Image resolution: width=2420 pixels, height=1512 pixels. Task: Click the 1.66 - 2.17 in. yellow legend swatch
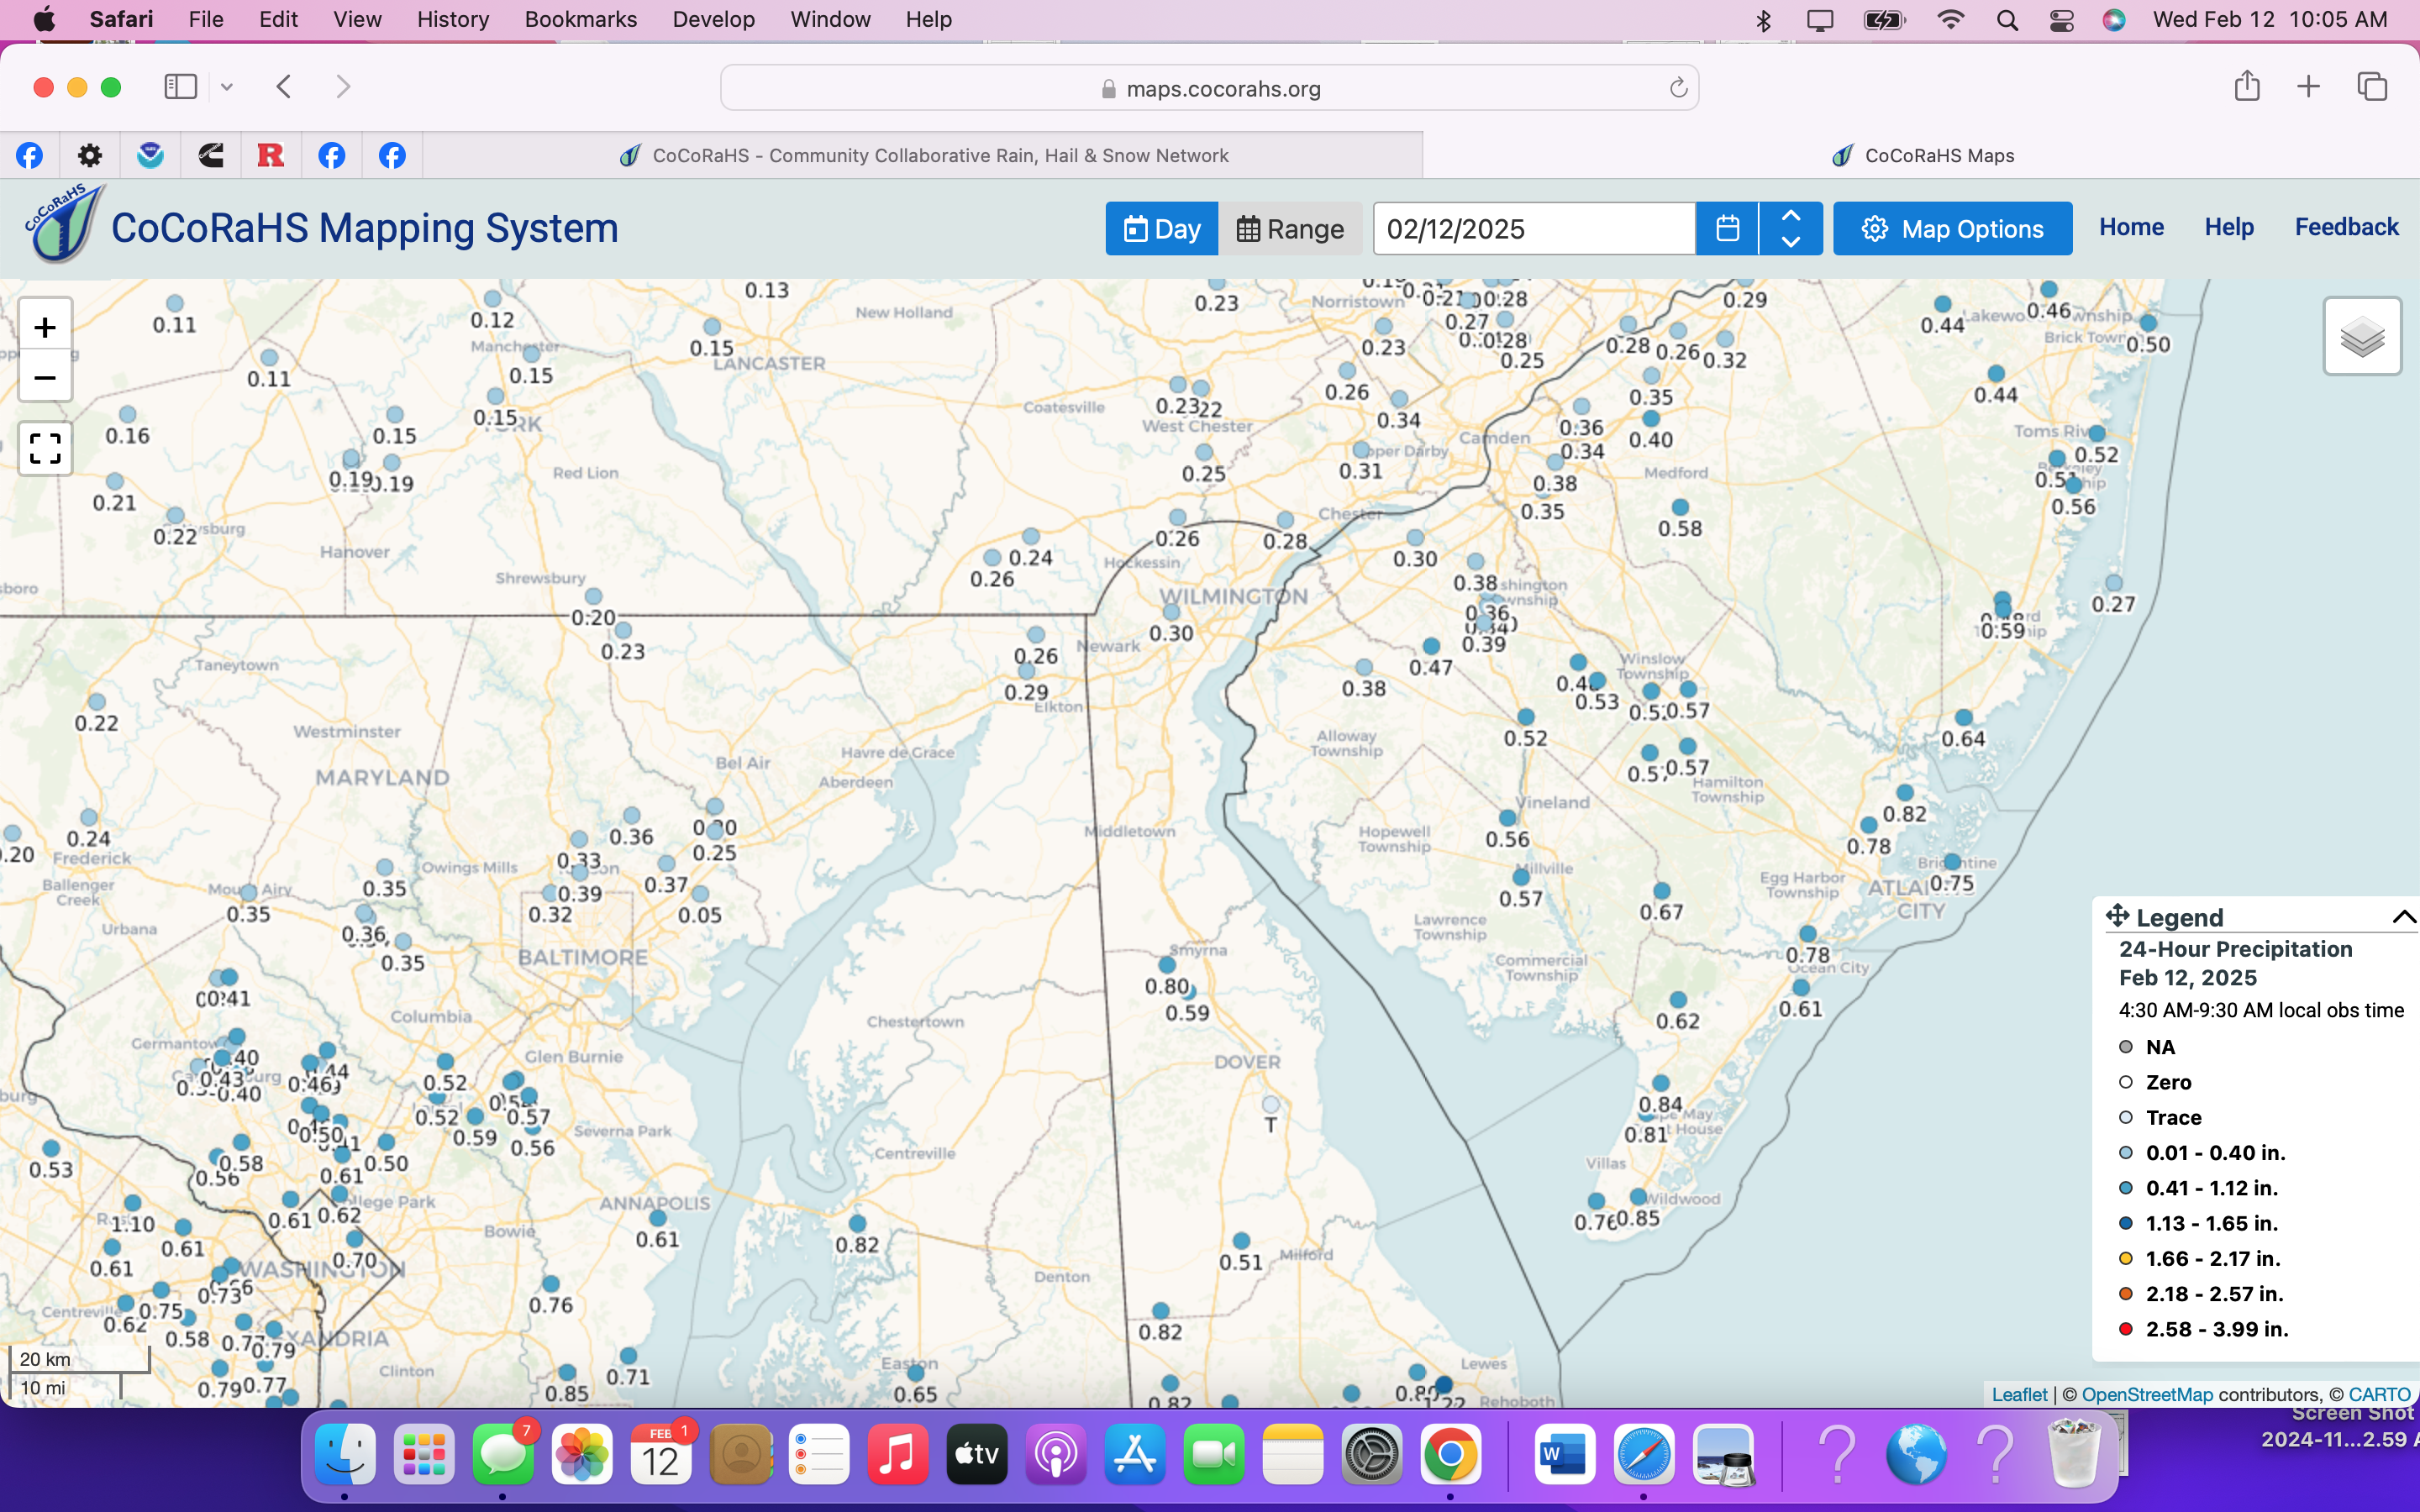click(x=2126, y=1258)
